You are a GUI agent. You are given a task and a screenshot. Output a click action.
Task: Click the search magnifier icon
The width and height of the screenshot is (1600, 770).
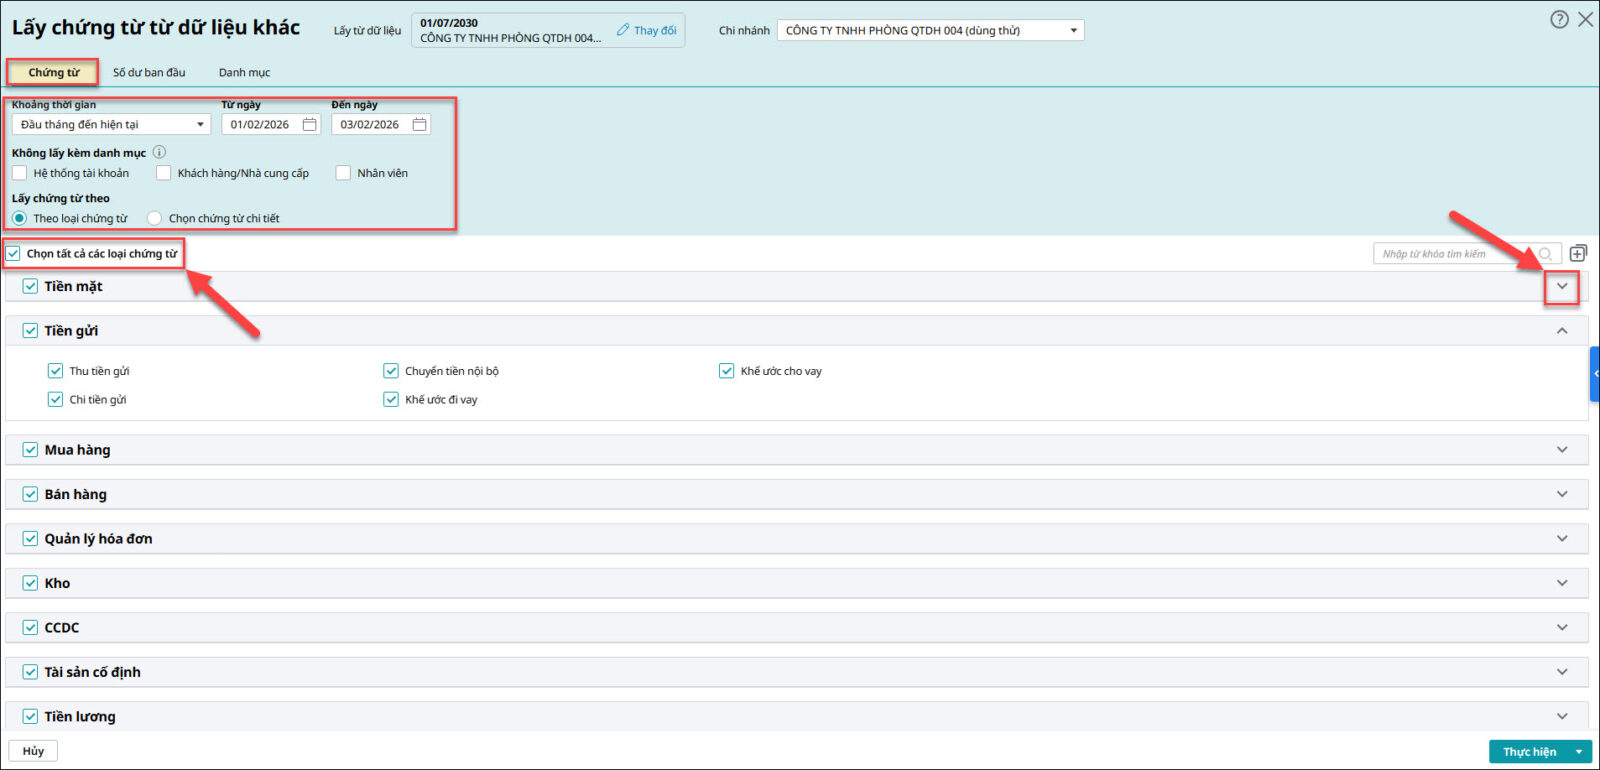click(x=1546, y=254)
